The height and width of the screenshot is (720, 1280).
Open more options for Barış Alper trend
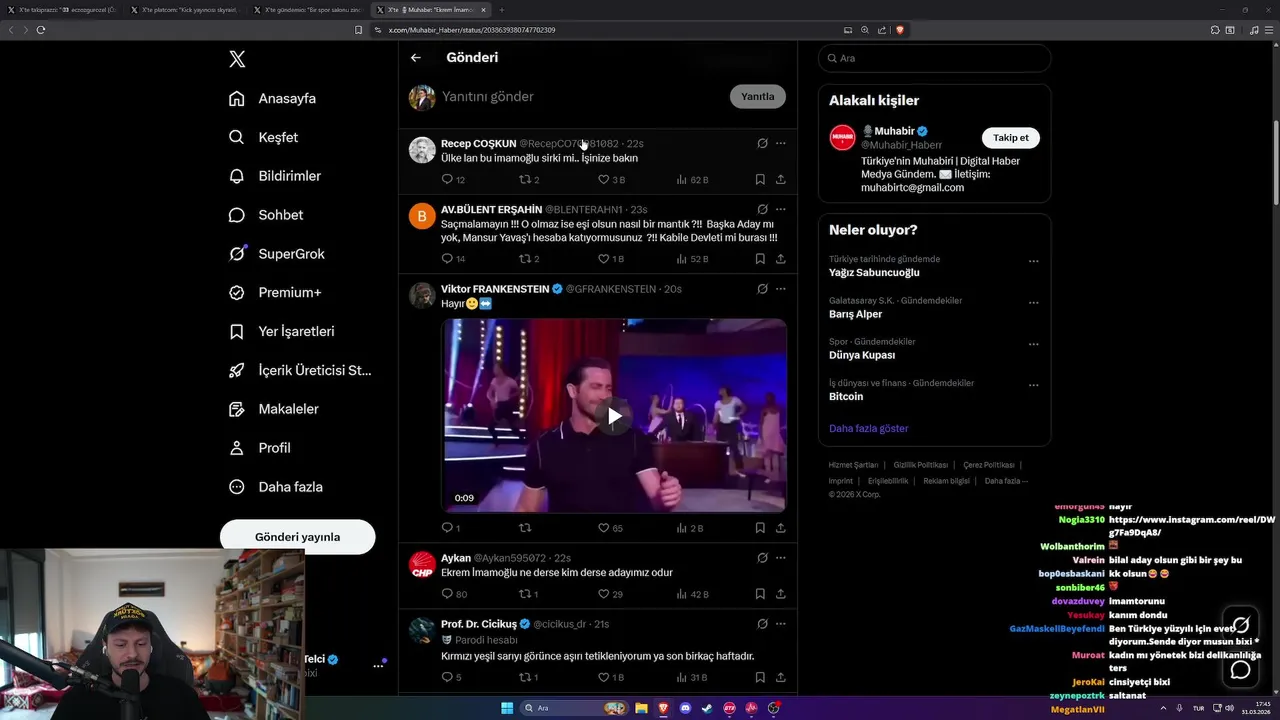pos(1033,303)
